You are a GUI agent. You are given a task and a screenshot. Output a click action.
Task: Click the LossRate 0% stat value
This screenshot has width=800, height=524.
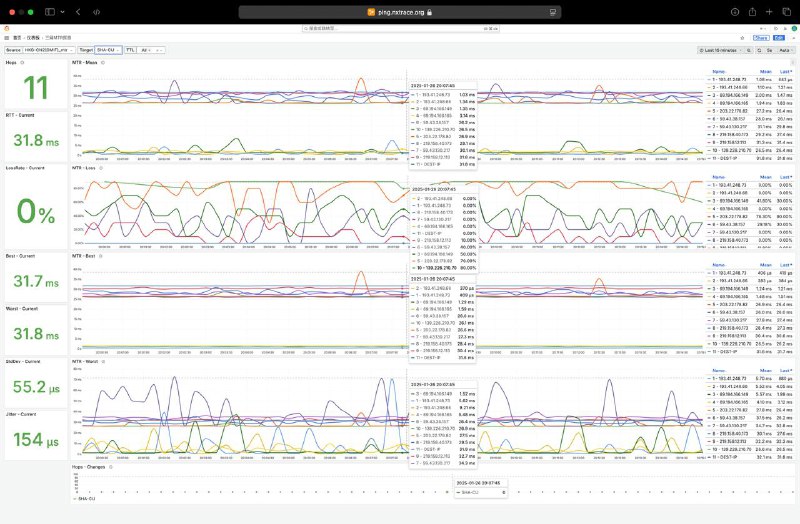point(36,212)
